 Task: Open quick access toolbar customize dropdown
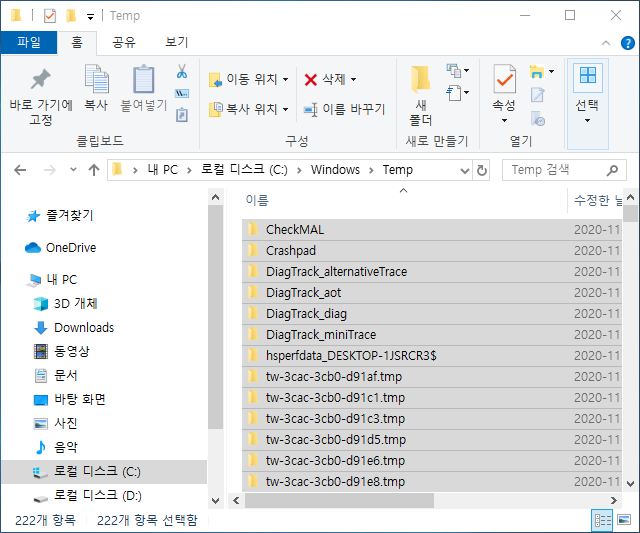pyautogui.click(x=90, y=16)
